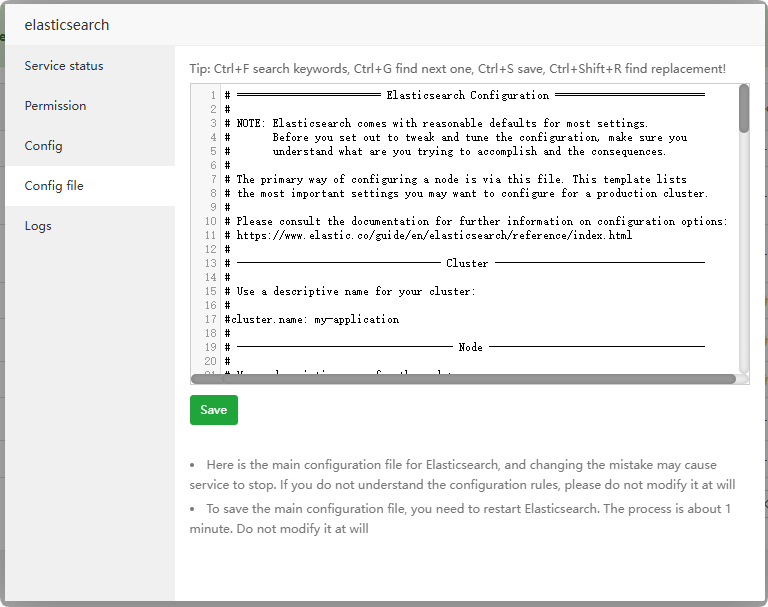Screen dimensions: 768x607
Task: Place cursor on the cluster.name: my-application line
Action: (x=313, y=320)
